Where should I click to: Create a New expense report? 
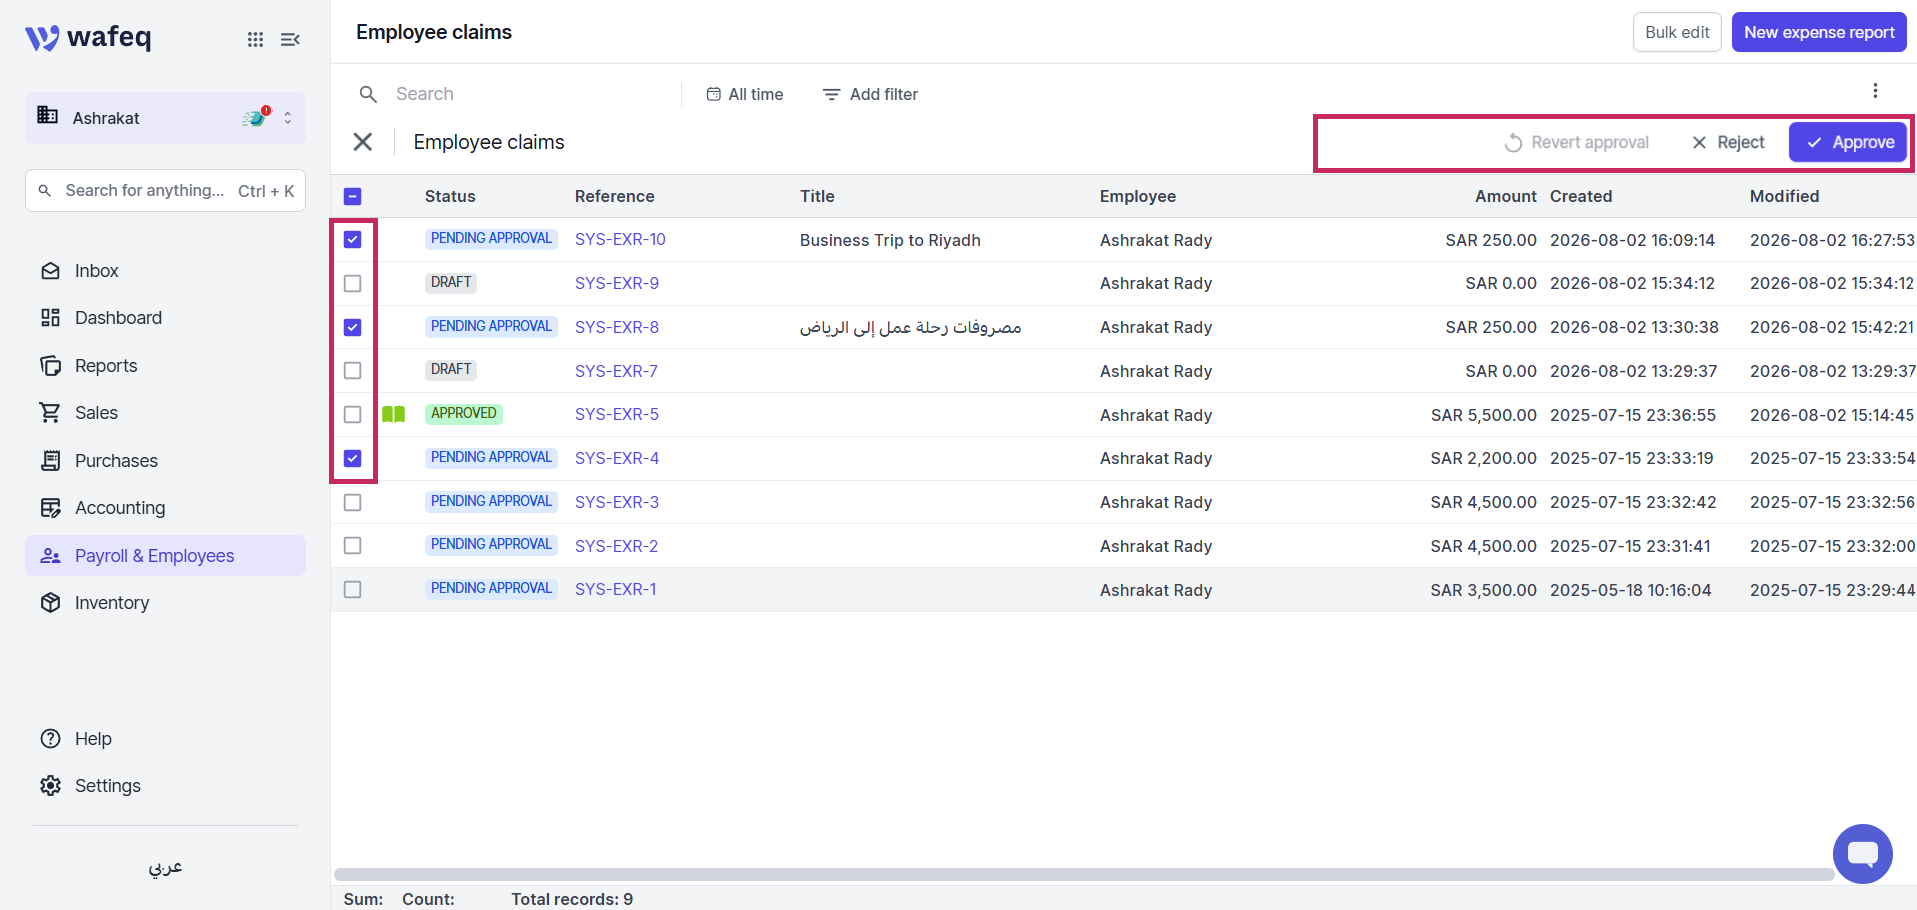pos(1819,32)
